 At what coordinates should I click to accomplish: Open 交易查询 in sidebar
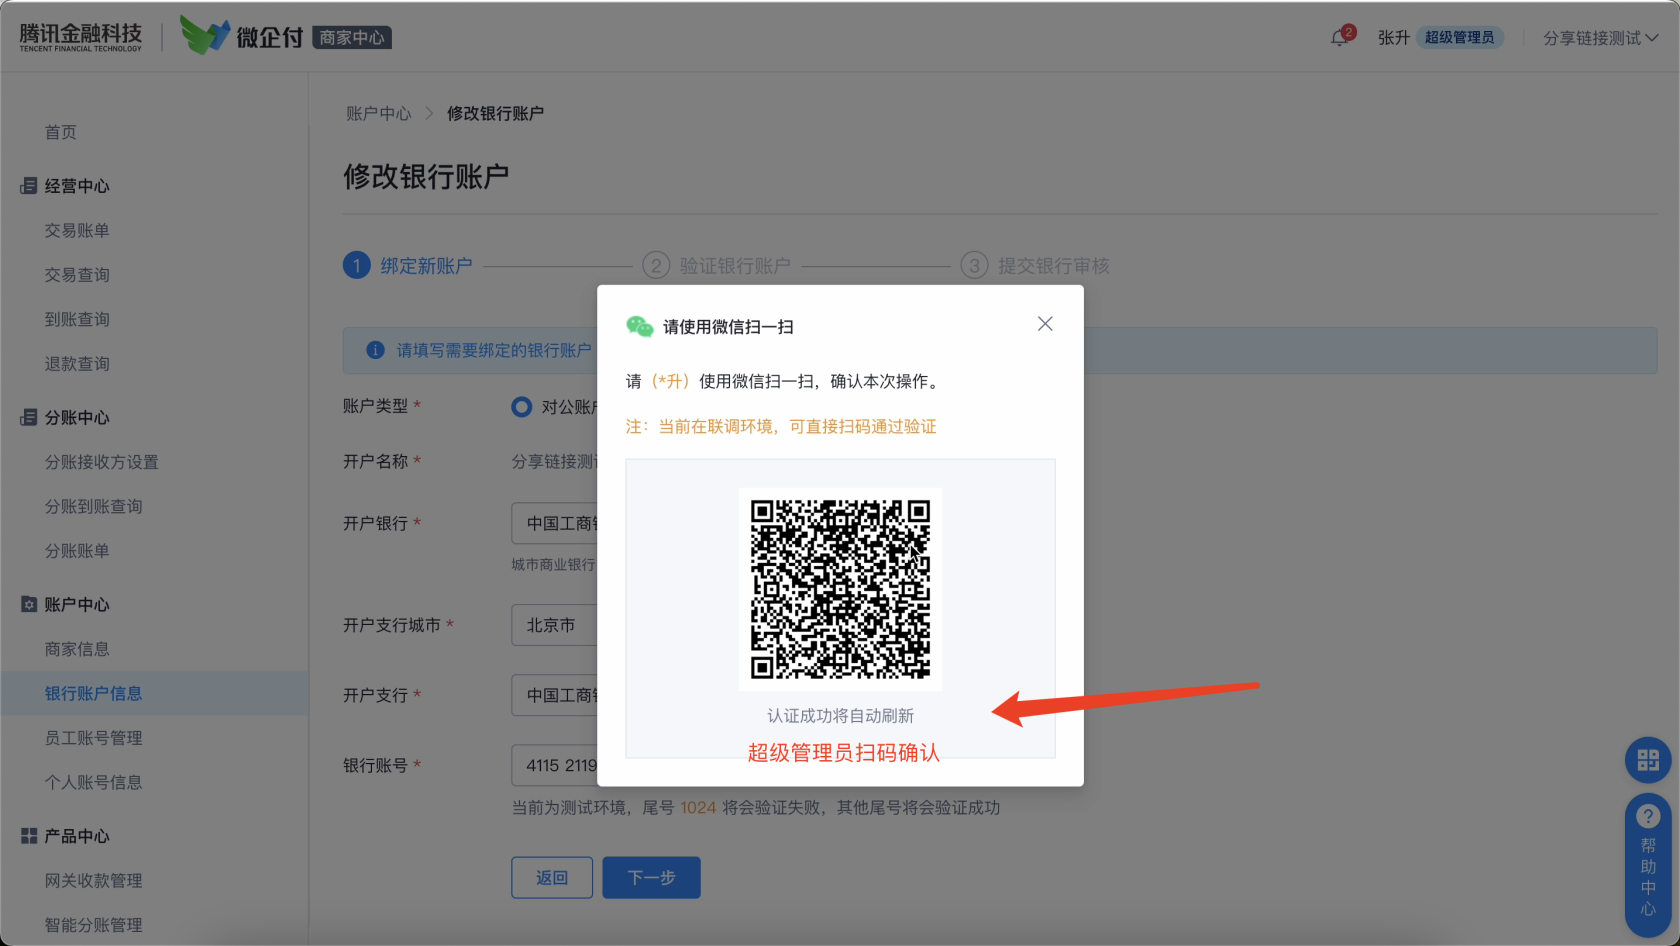click(77, 275)
